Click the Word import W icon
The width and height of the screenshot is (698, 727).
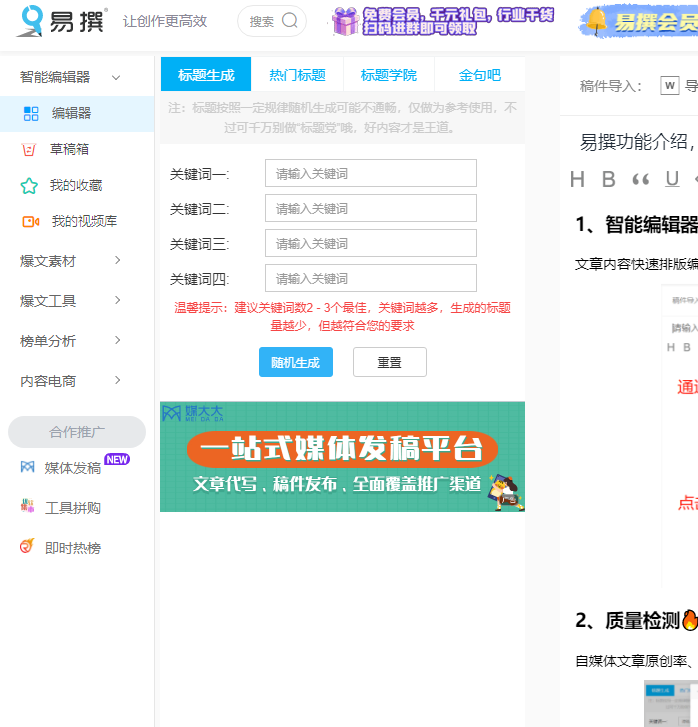pyautogui.click(x=670, y=85)
